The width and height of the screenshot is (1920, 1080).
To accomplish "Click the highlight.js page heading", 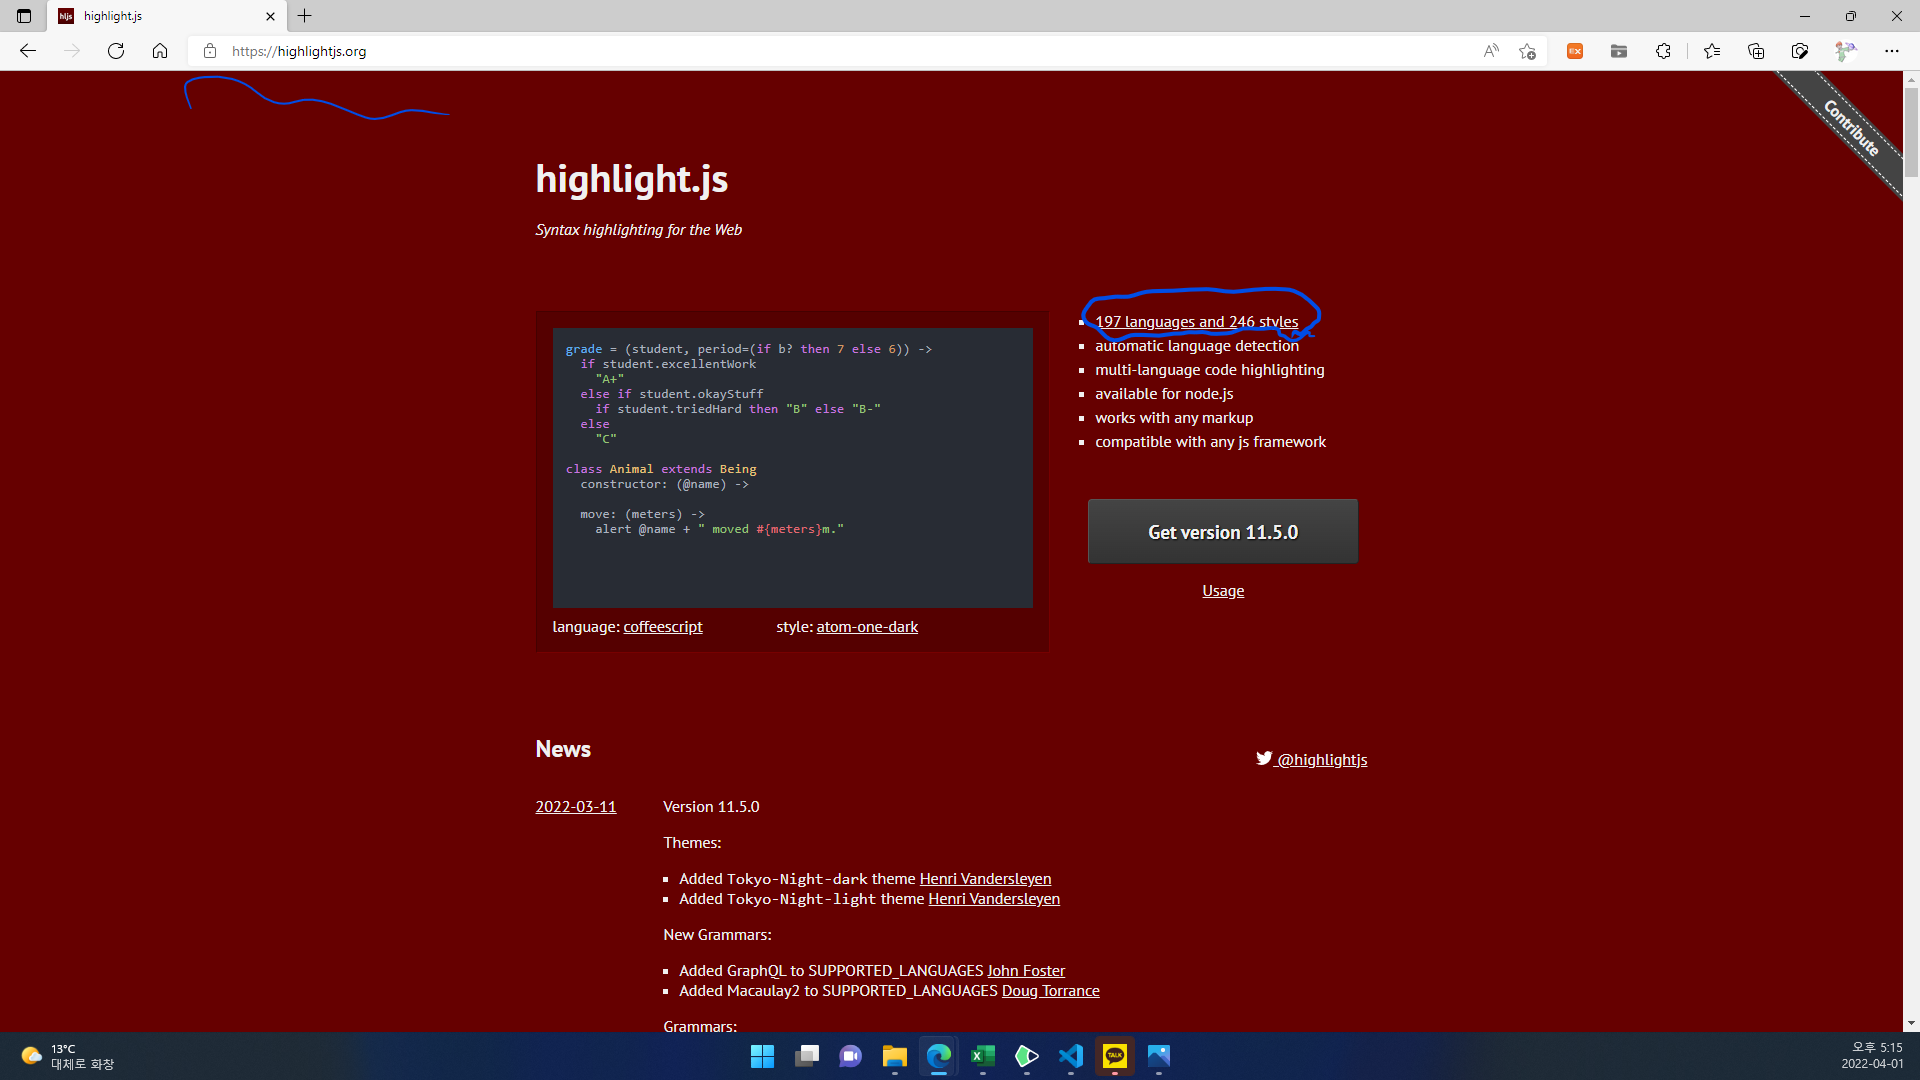I will pos(632,179).
